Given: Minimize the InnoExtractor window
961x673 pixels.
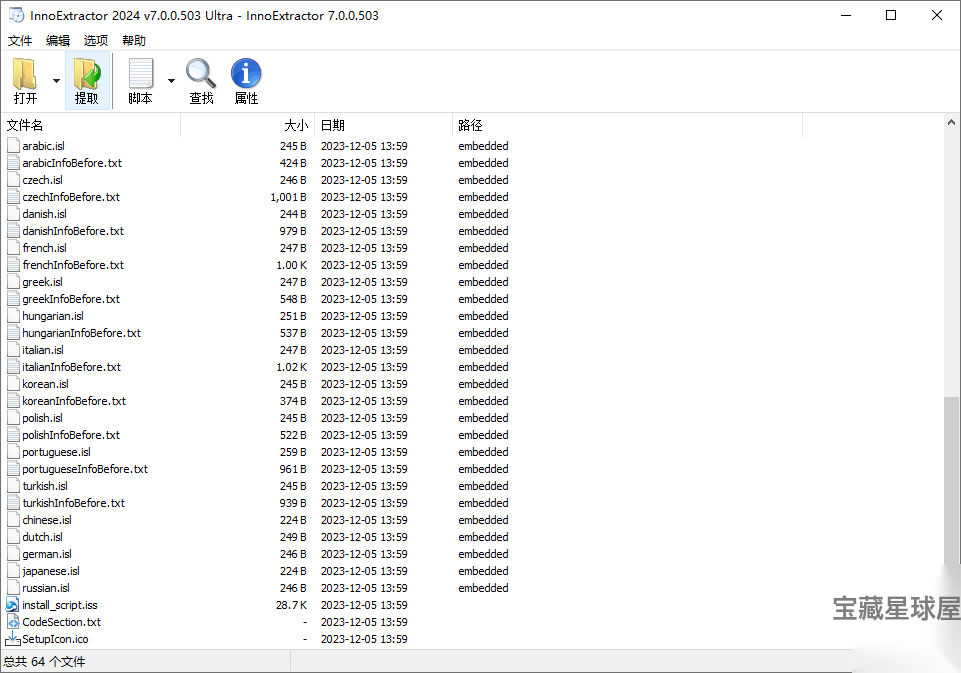Looking at the screenshot, I should [846, 15].
